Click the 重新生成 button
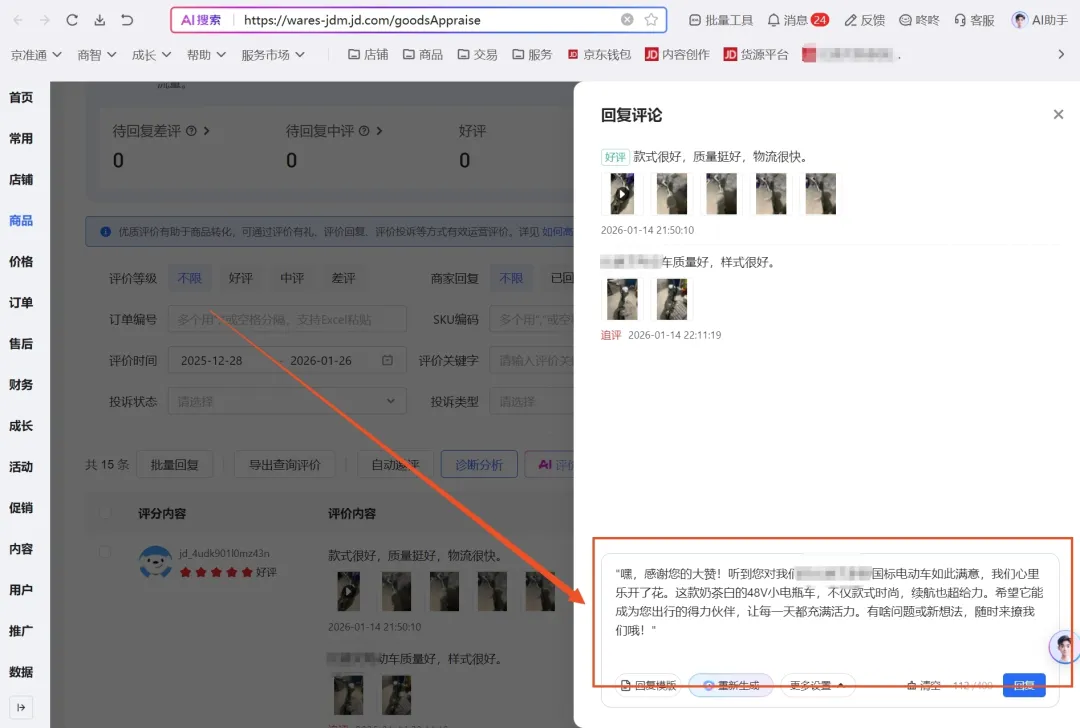Viewport: 1080px width, 728px height. 731,685
